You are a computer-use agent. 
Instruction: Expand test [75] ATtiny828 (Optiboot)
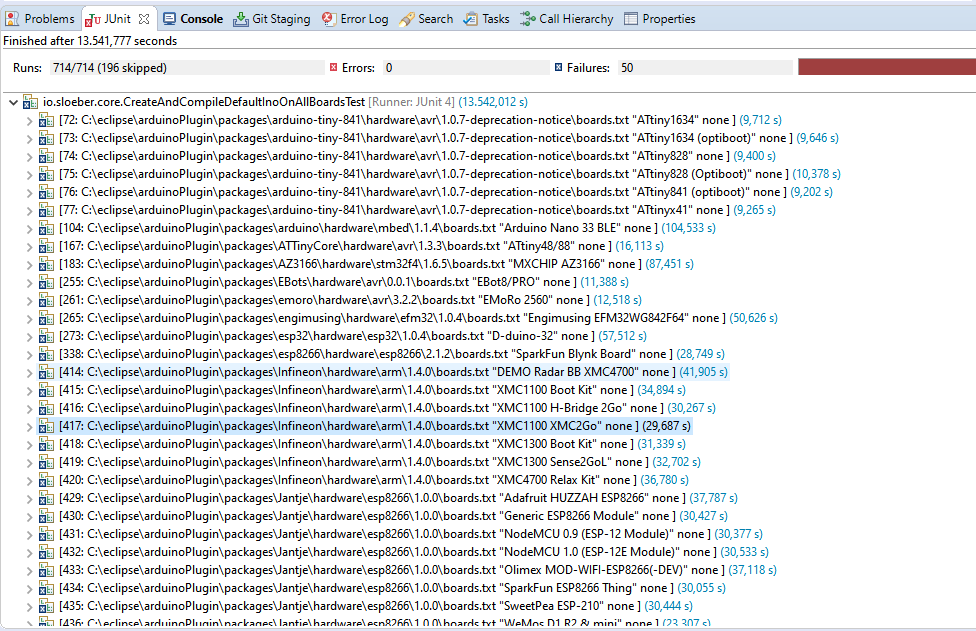[29, 174]
